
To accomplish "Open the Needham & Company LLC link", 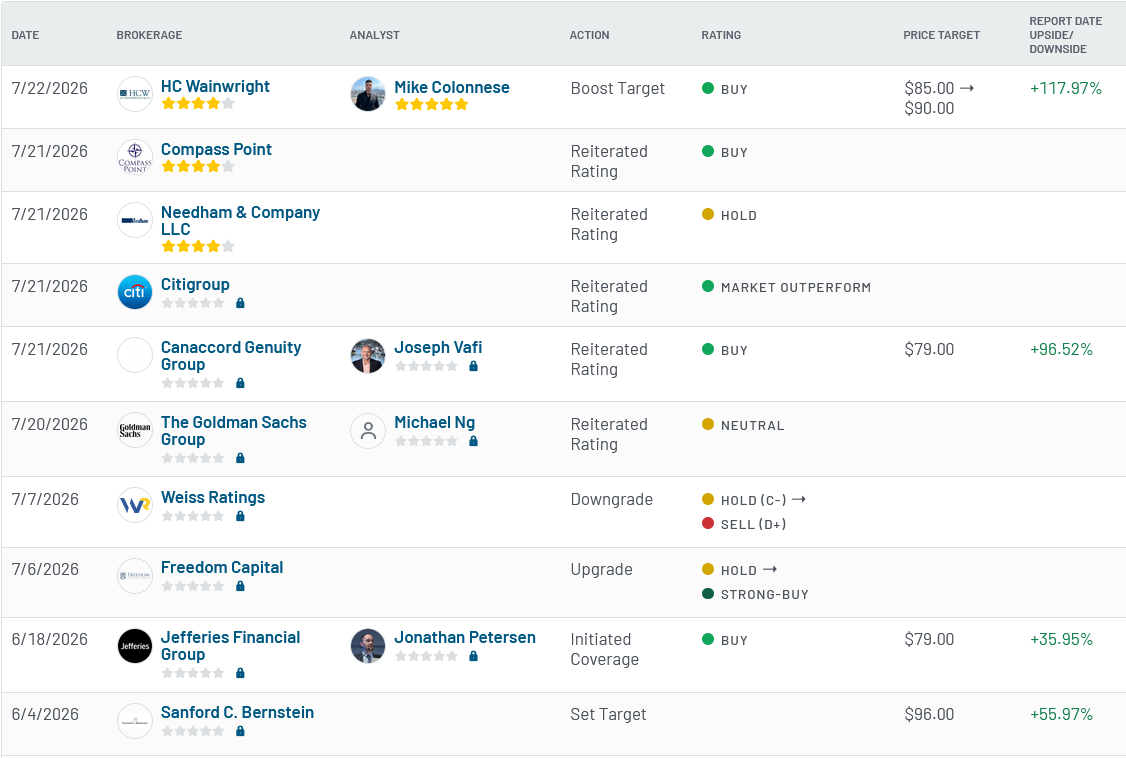I will pos(241,220).
